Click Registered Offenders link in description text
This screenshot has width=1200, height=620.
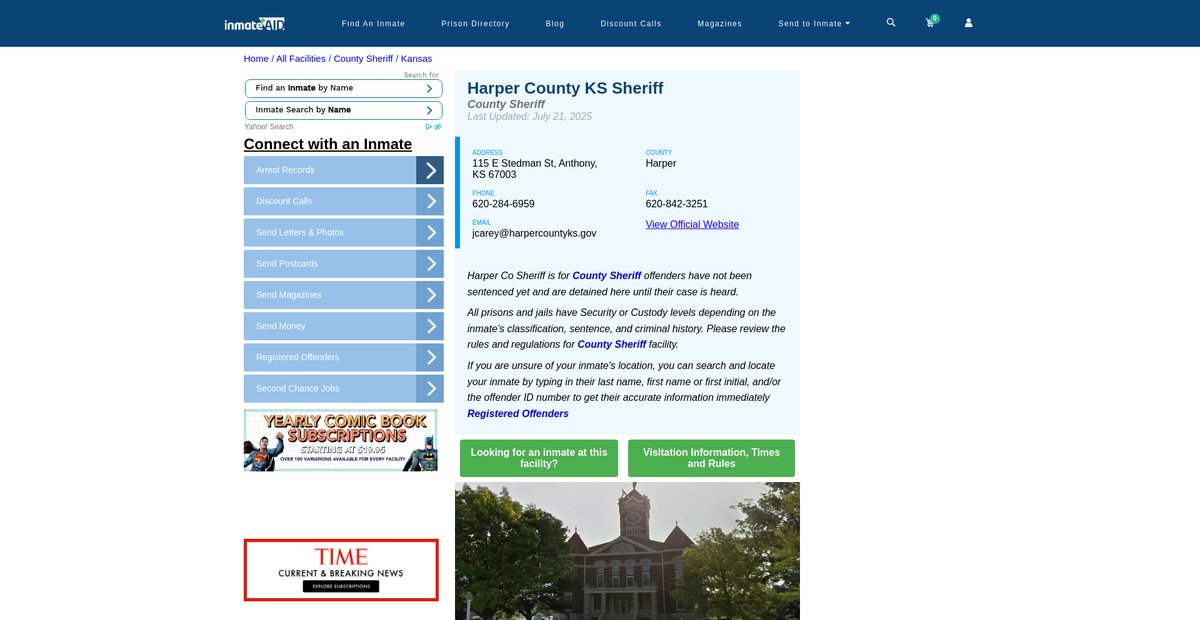[518, 413]
